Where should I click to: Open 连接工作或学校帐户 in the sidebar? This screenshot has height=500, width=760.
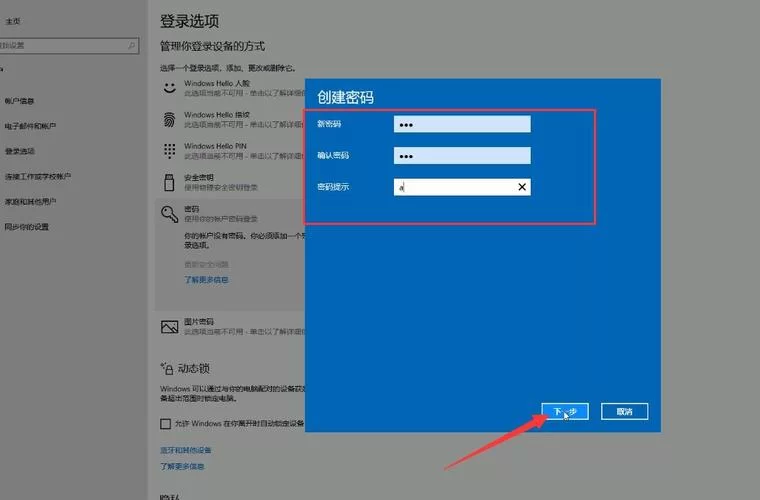pyautogui.click(x=38, y=176)
